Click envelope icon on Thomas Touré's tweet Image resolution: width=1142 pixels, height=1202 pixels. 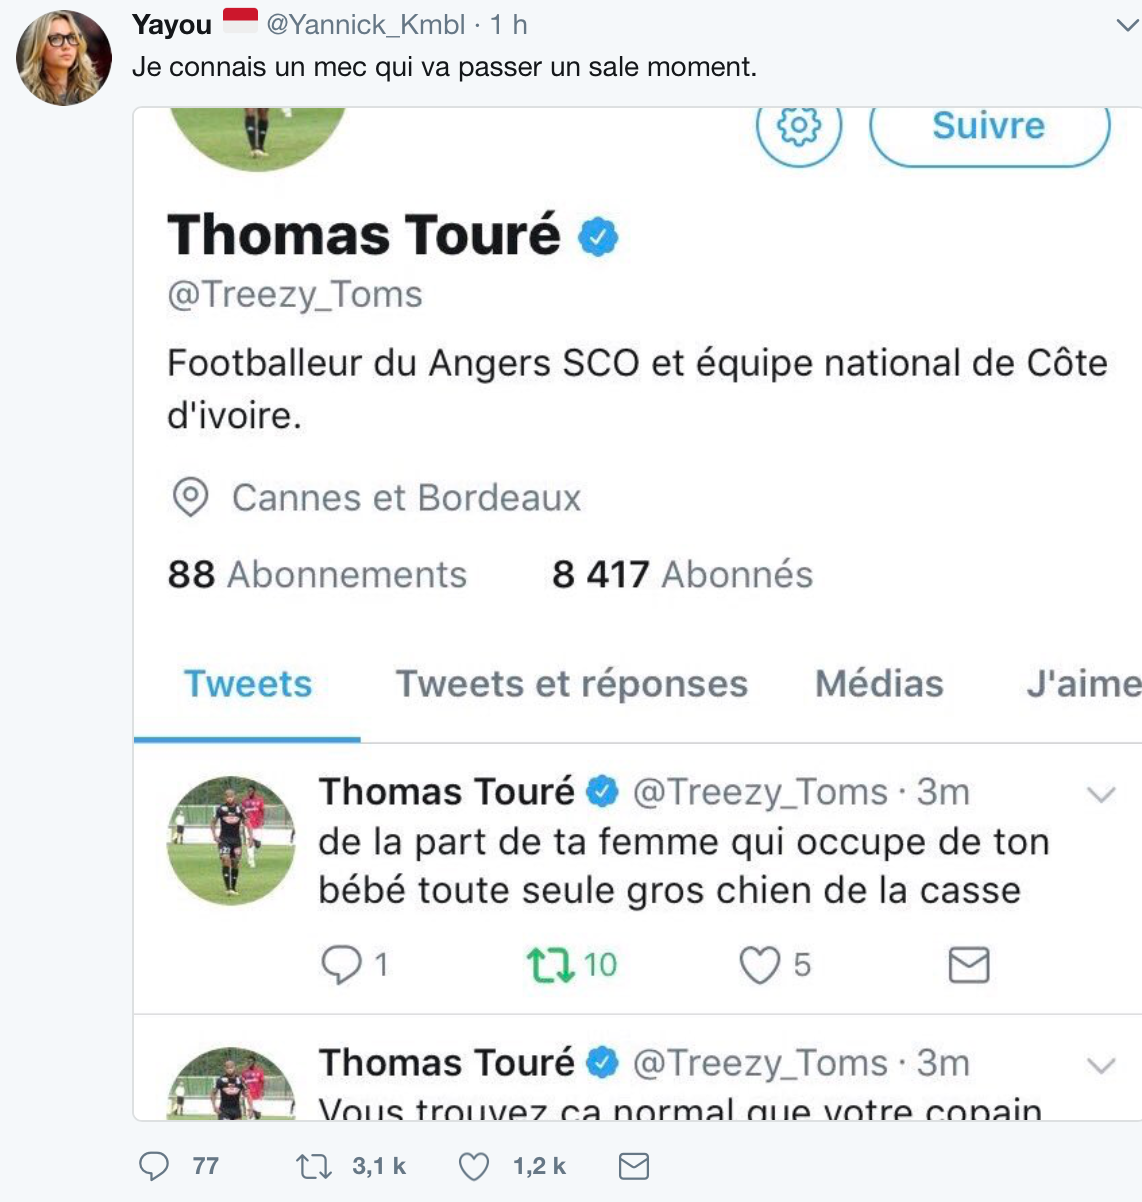tap(968, 965)
